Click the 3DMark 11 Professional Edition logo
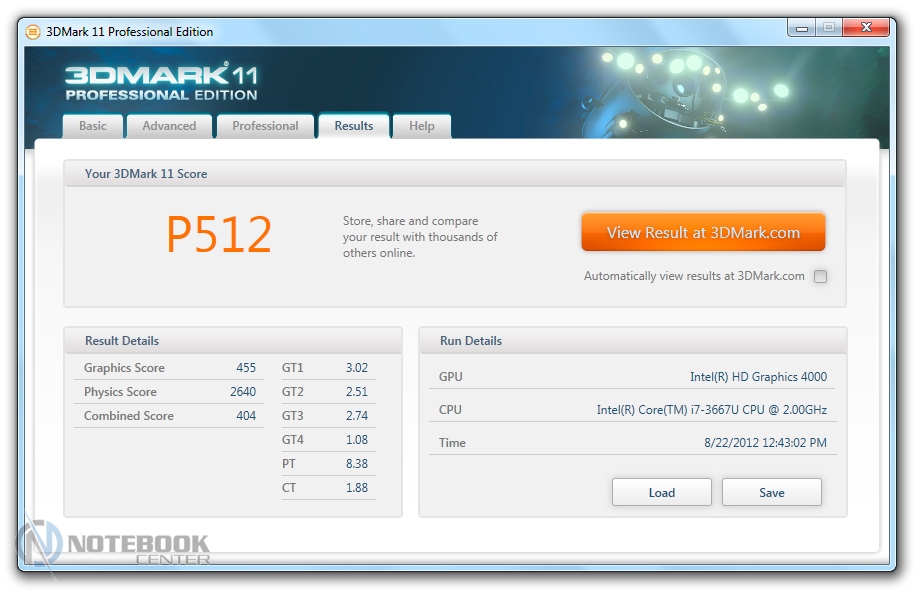This screenshot has width=917, height=591. click(161, 82)
